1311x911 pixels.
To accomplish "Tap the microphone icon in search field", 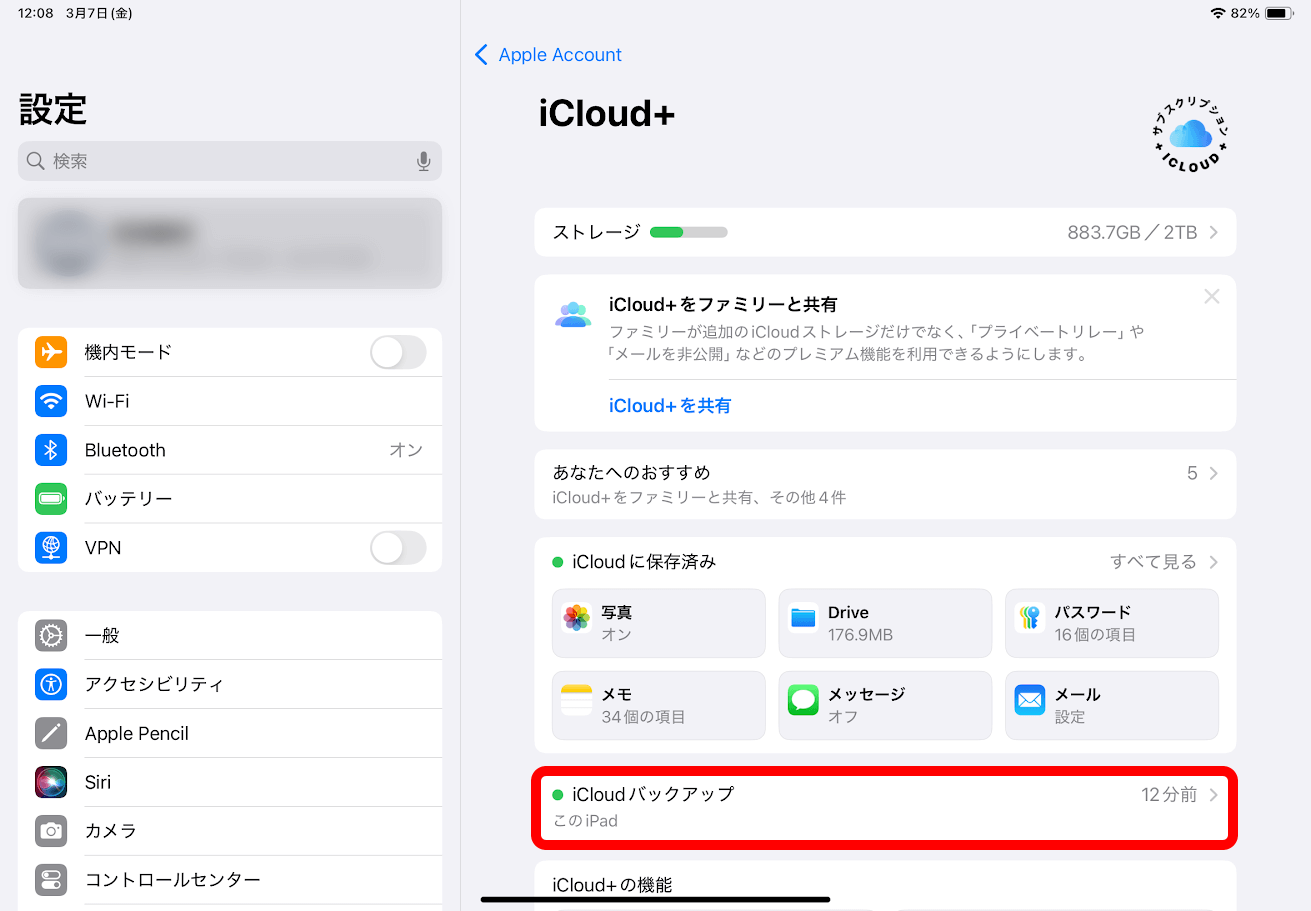I will click(424, 161).
